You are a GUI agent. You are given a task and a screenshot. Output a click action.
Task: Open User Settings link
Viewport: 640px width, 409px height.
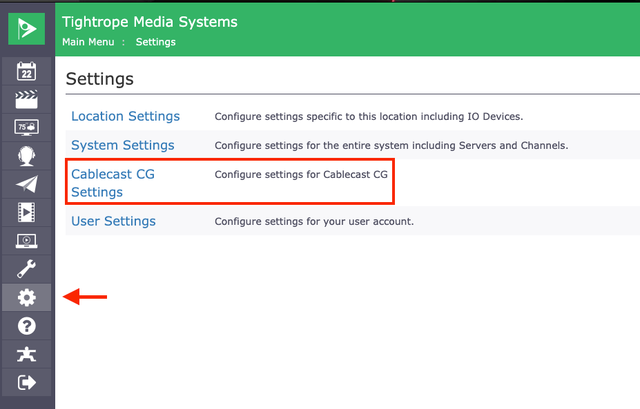[x=113, y=221]
